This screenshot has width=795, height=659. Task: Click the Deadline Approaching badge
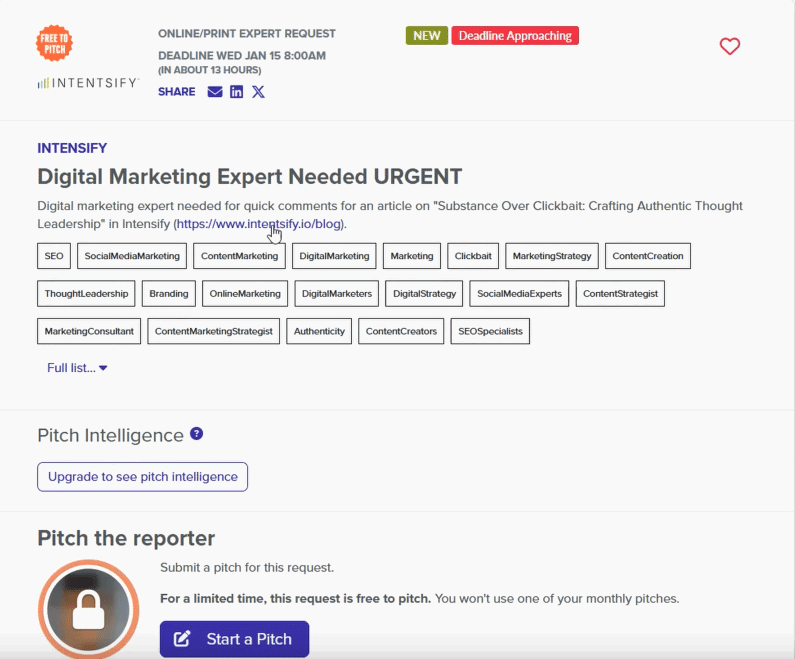pyautogui.click(x=515, y=35)
